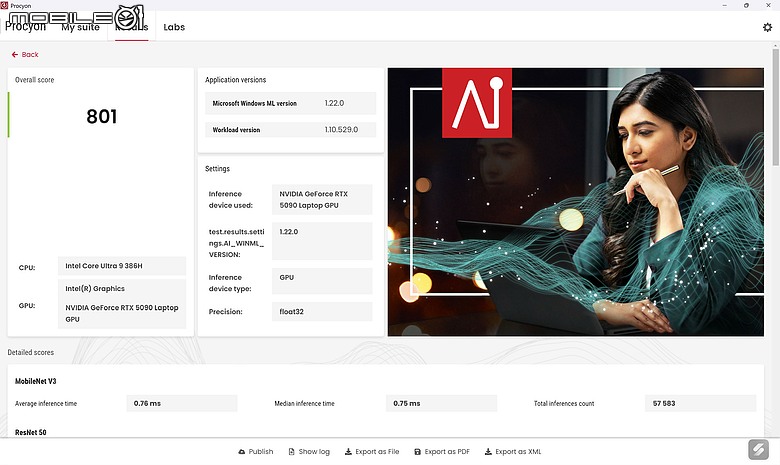
Task: Click the floating chat icon at bottom right
Action: 758,450
